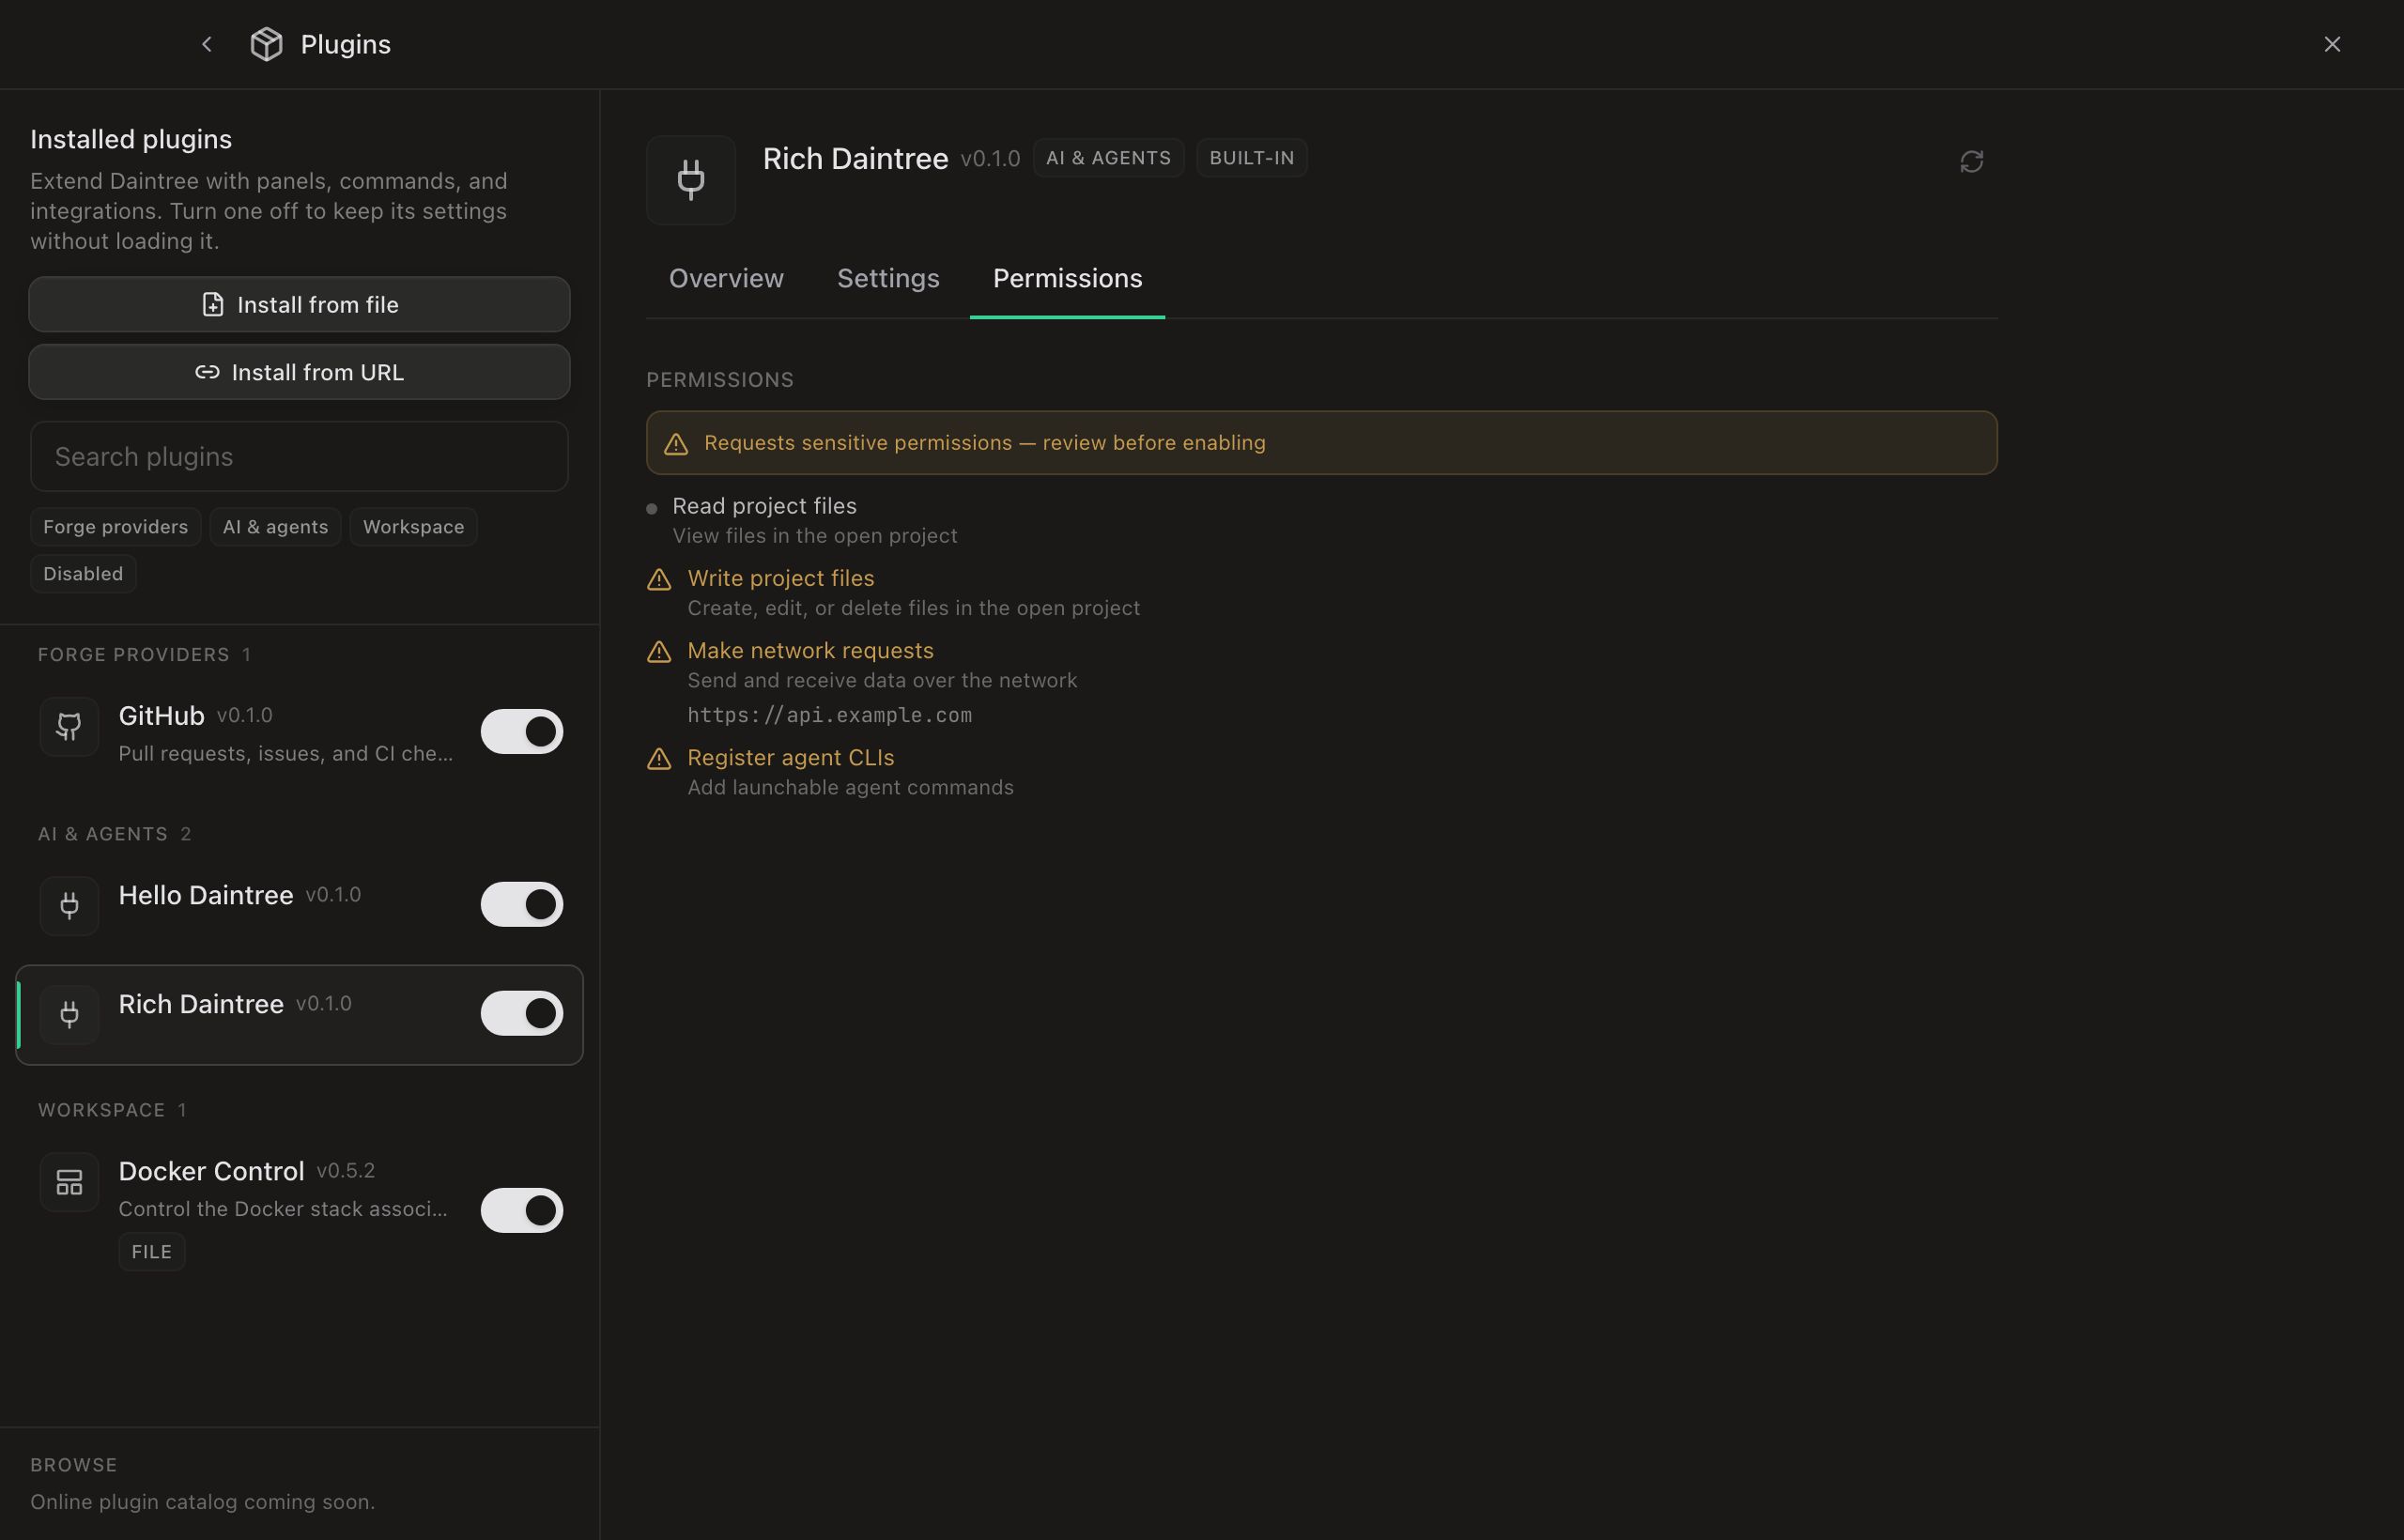This screenshot has width=2404, height=1540.
Task: Click Read project files permission
Action: point(764,506)
